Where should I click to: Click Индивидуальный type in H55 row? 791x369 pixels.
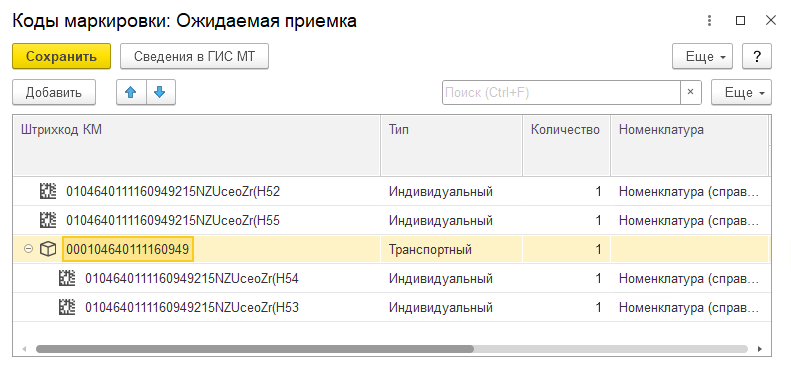click(x=451, y=221)
